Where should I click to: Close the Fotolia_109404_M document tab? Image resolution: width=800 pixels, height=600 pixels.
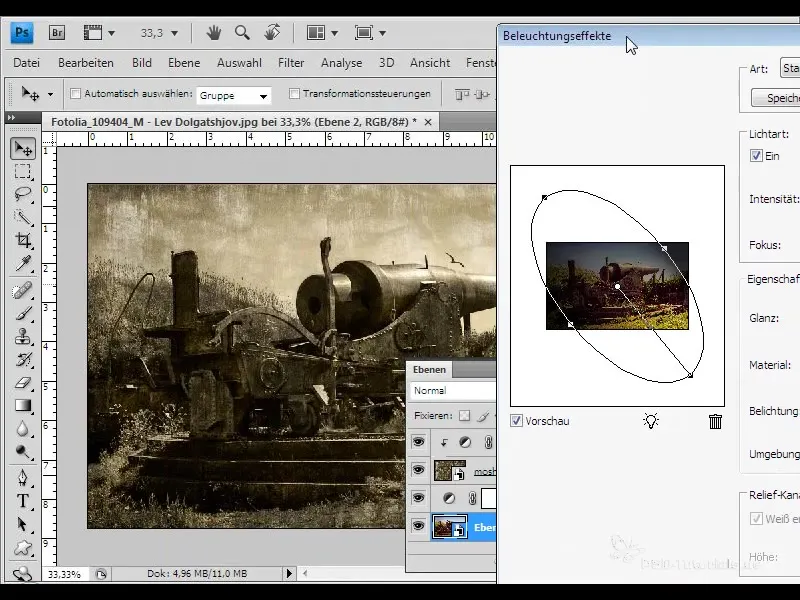click(428, 122)
